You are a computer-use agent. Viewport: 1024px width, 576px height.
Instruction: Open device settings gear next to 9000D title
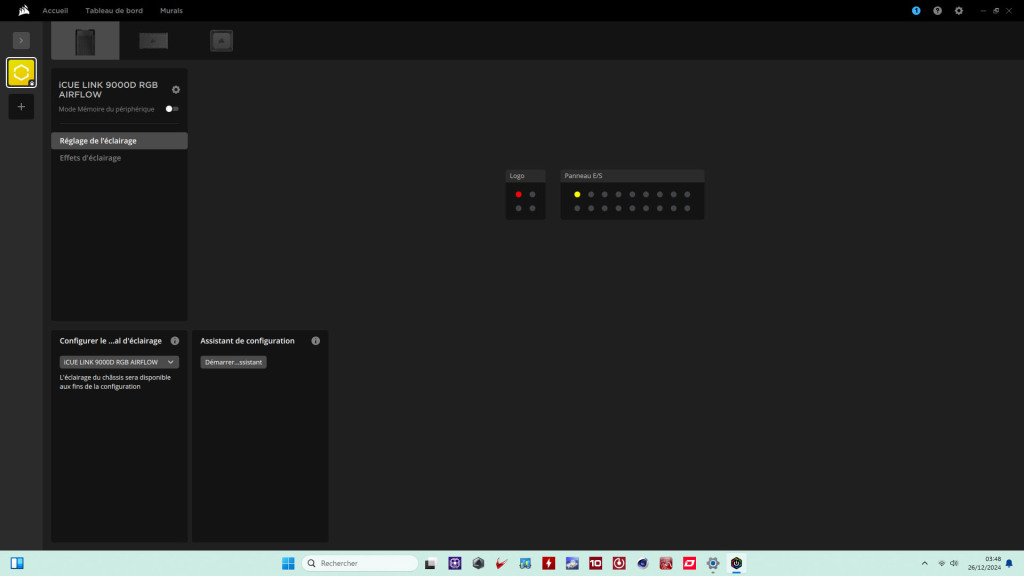[176, 90]
